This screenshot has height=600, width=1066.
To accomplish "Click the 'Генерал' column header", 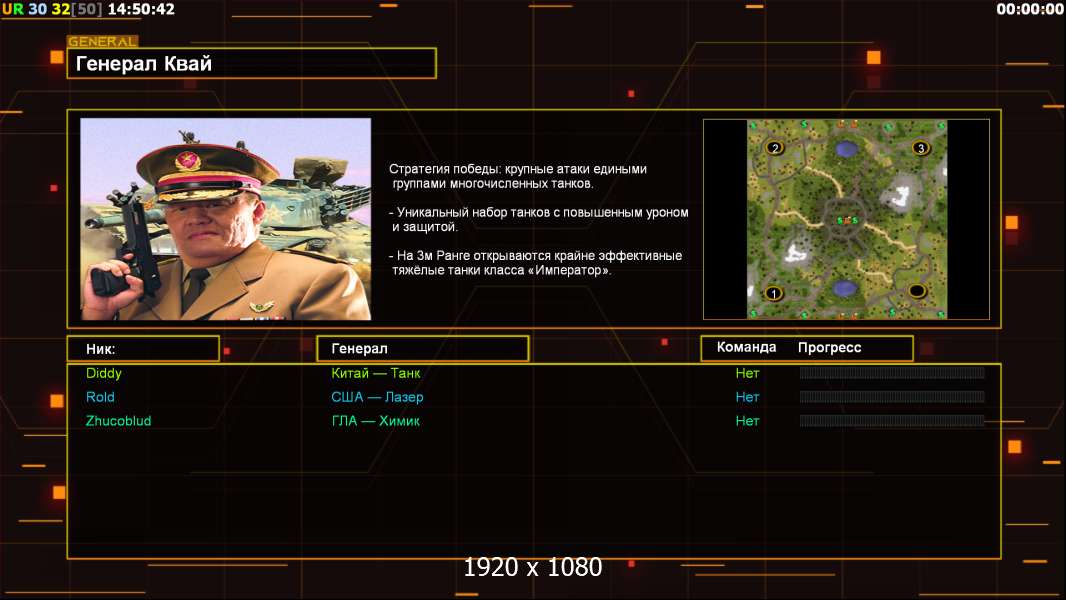I will click(x=423, y=349).
